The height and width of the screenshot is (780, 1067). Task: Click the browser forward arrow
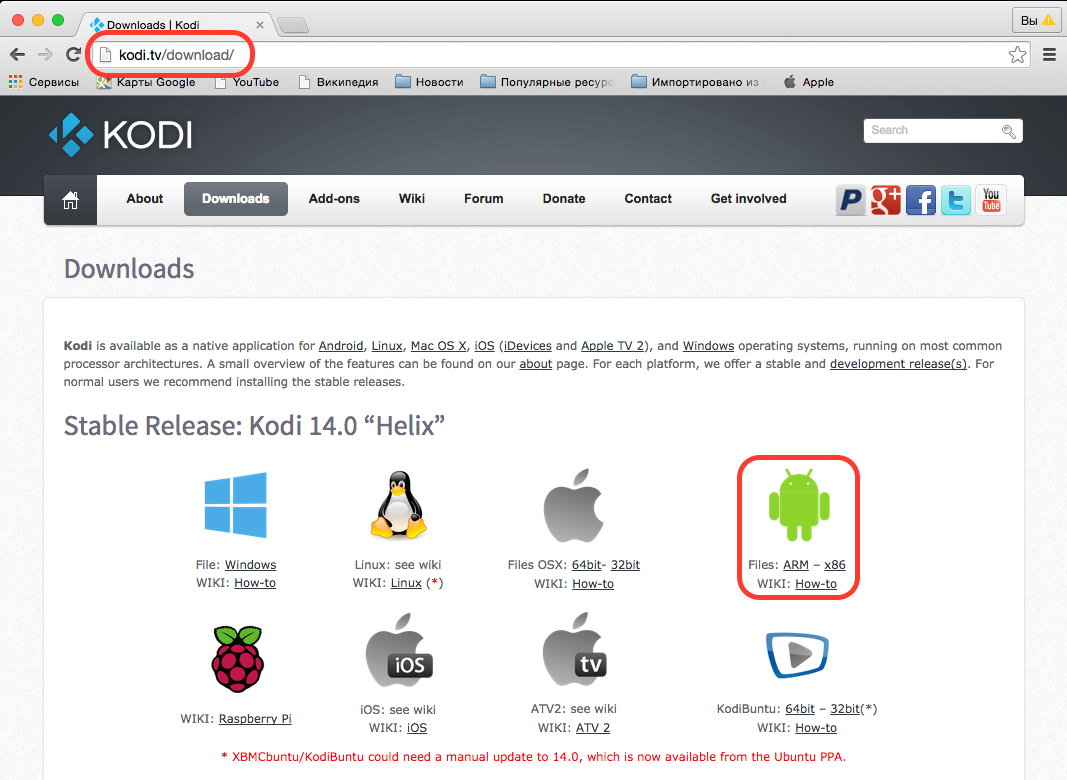tap(46, 54)
